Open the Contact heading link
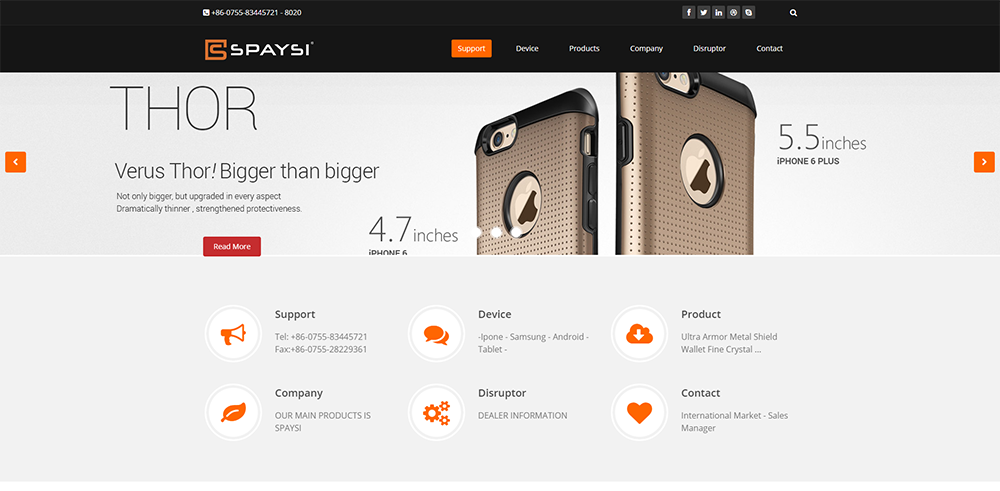This screenshot has height=491, width=1000. (x=700, y=393)
